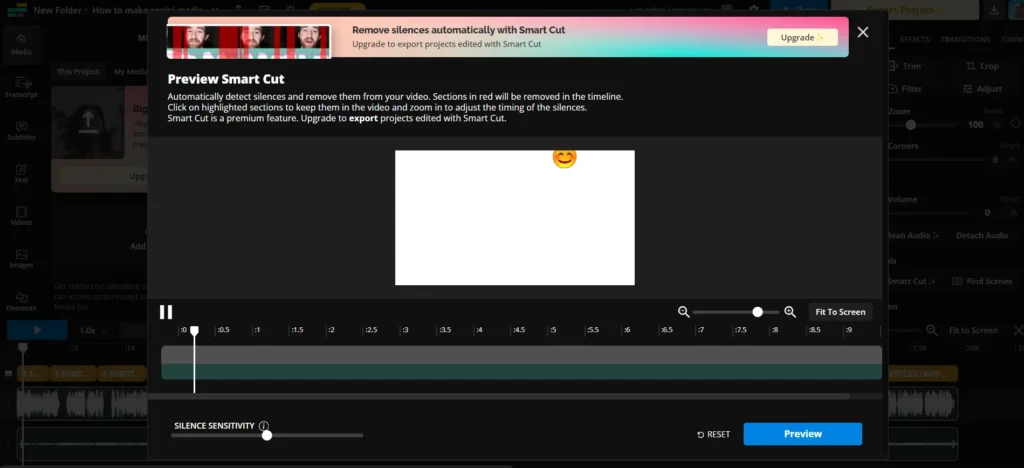The width and height of the screenshot is (1024, 468).
Task: Click the horizontal scrollbar under Smart Cut timeline
Action: (499, 396)
